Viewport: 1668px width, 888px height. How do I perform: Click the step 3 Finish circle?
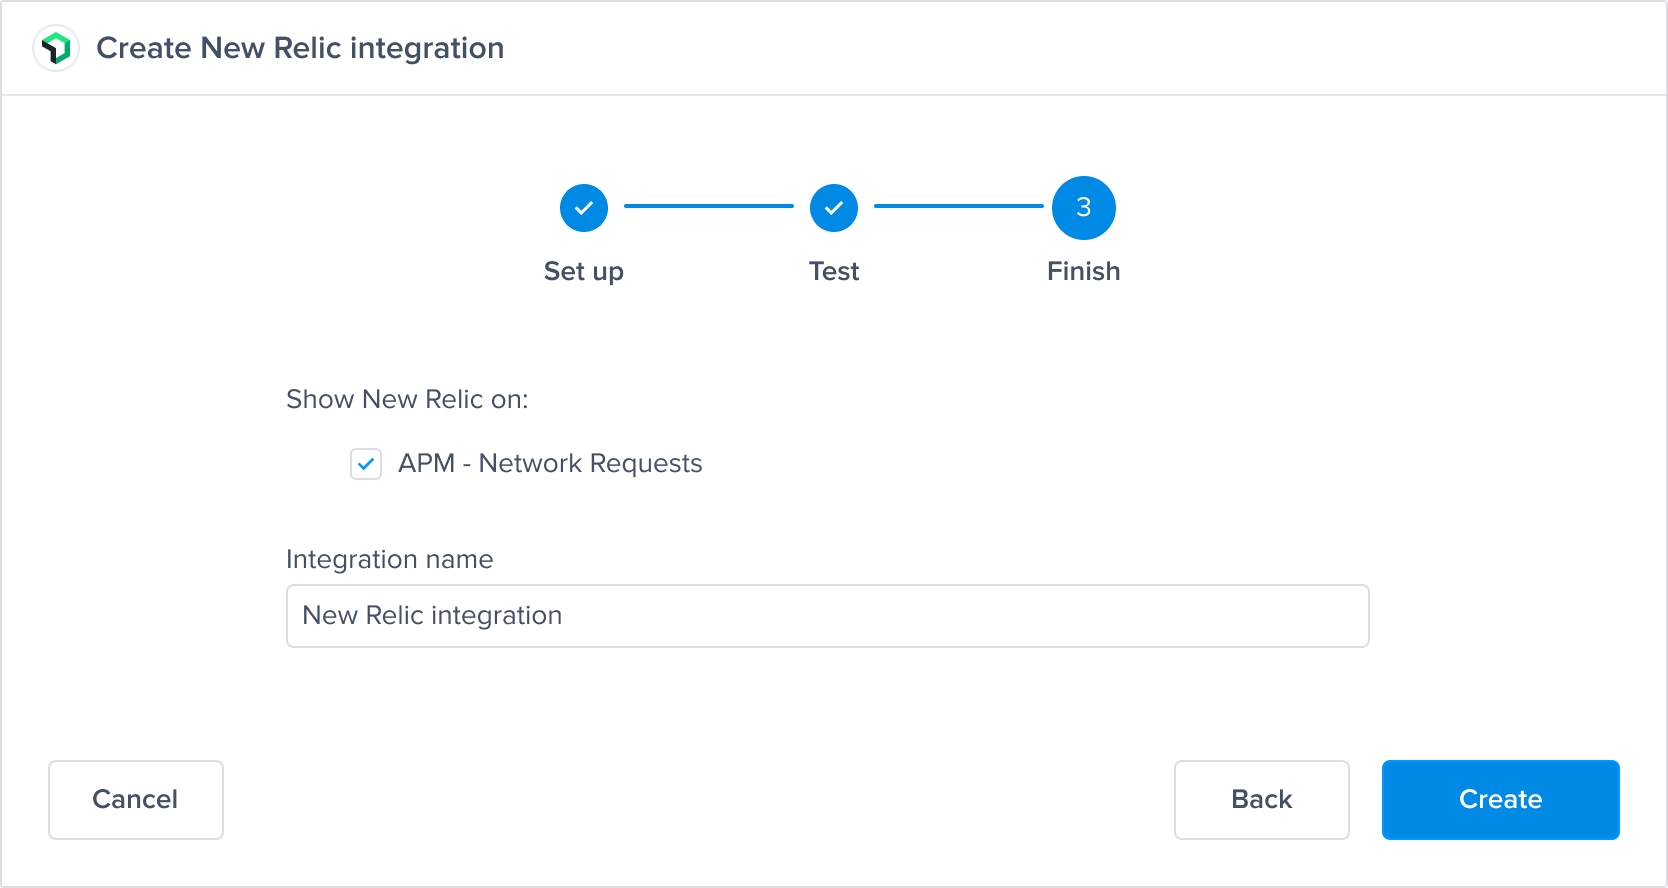pyautogui.click(x=1083, y=208)
